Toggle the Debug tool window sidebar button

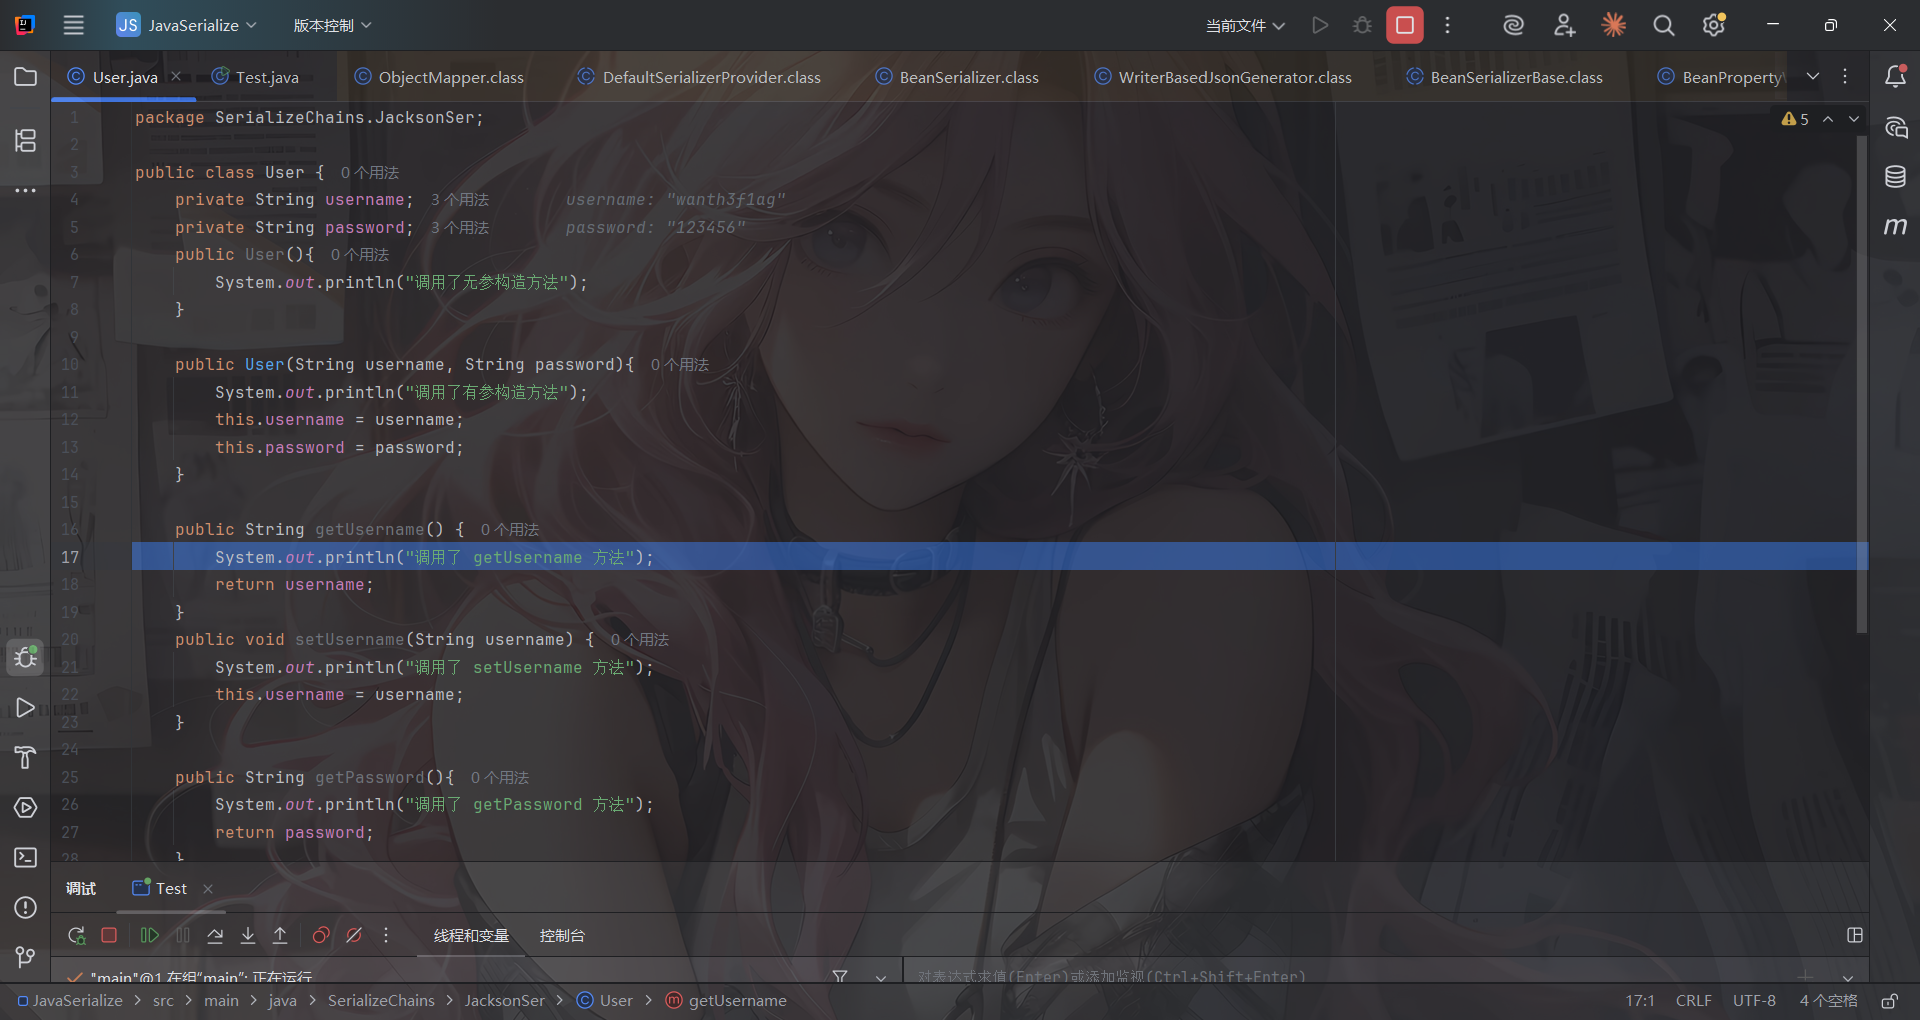pos(25,657)
